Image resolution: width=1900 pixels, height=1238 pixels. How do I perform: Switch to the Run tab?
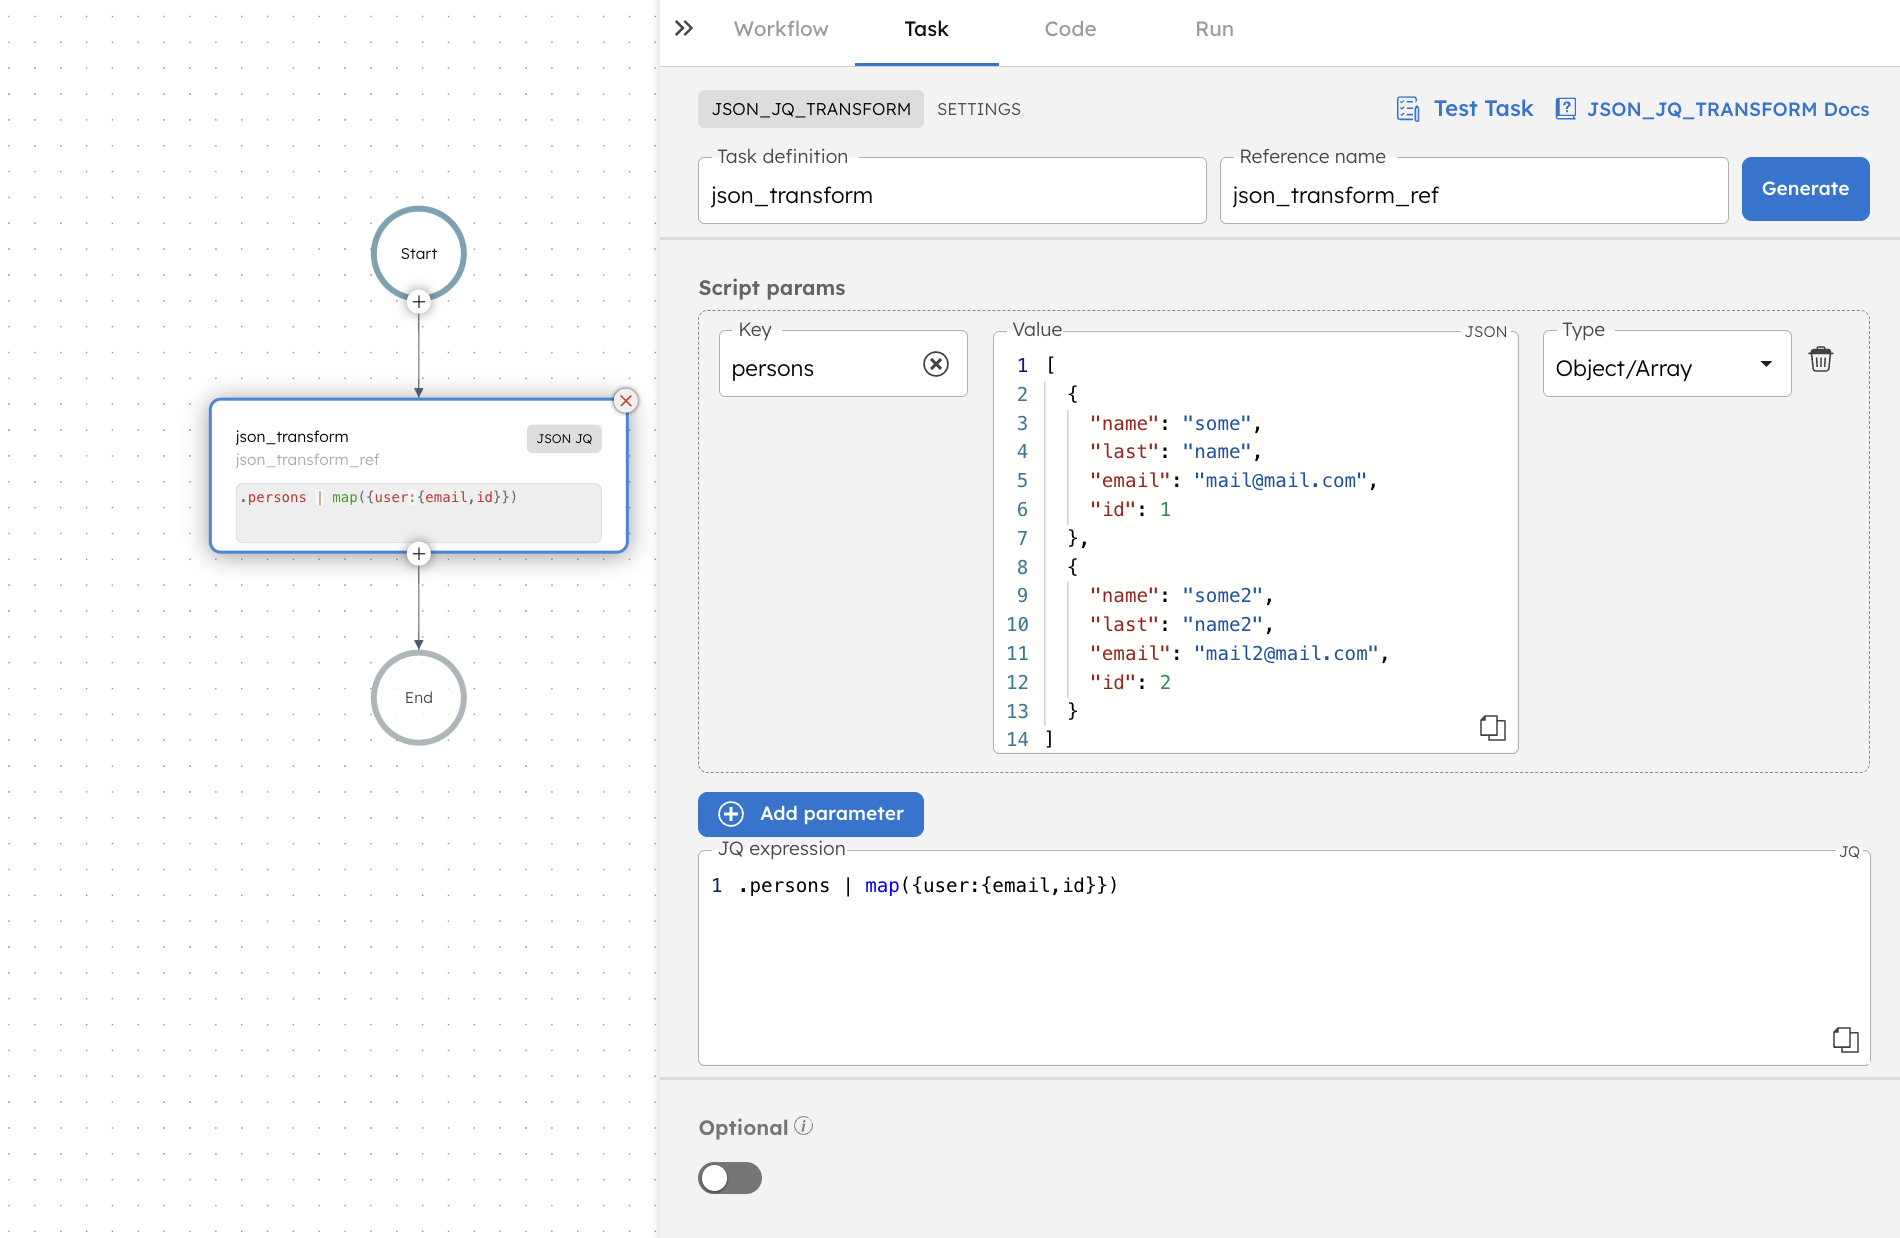click(1214, 29)
